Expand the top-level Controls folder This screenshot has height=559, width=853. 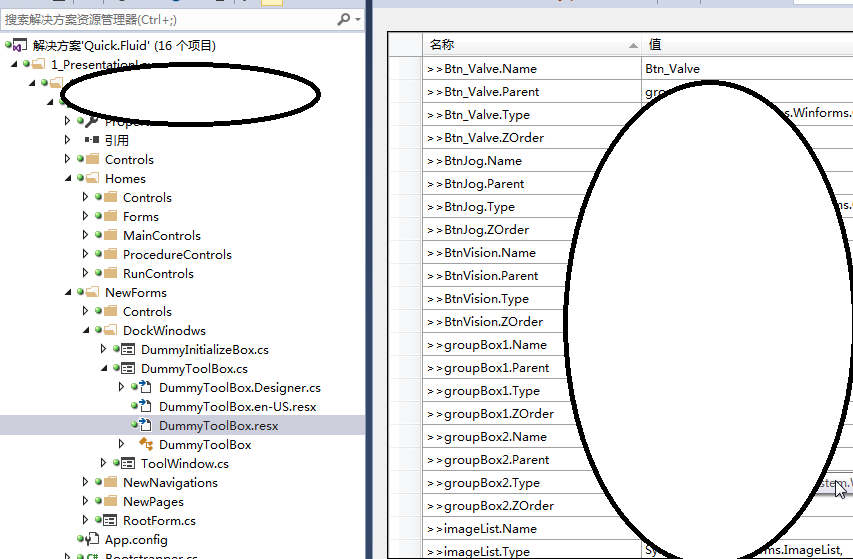[67, 159]
